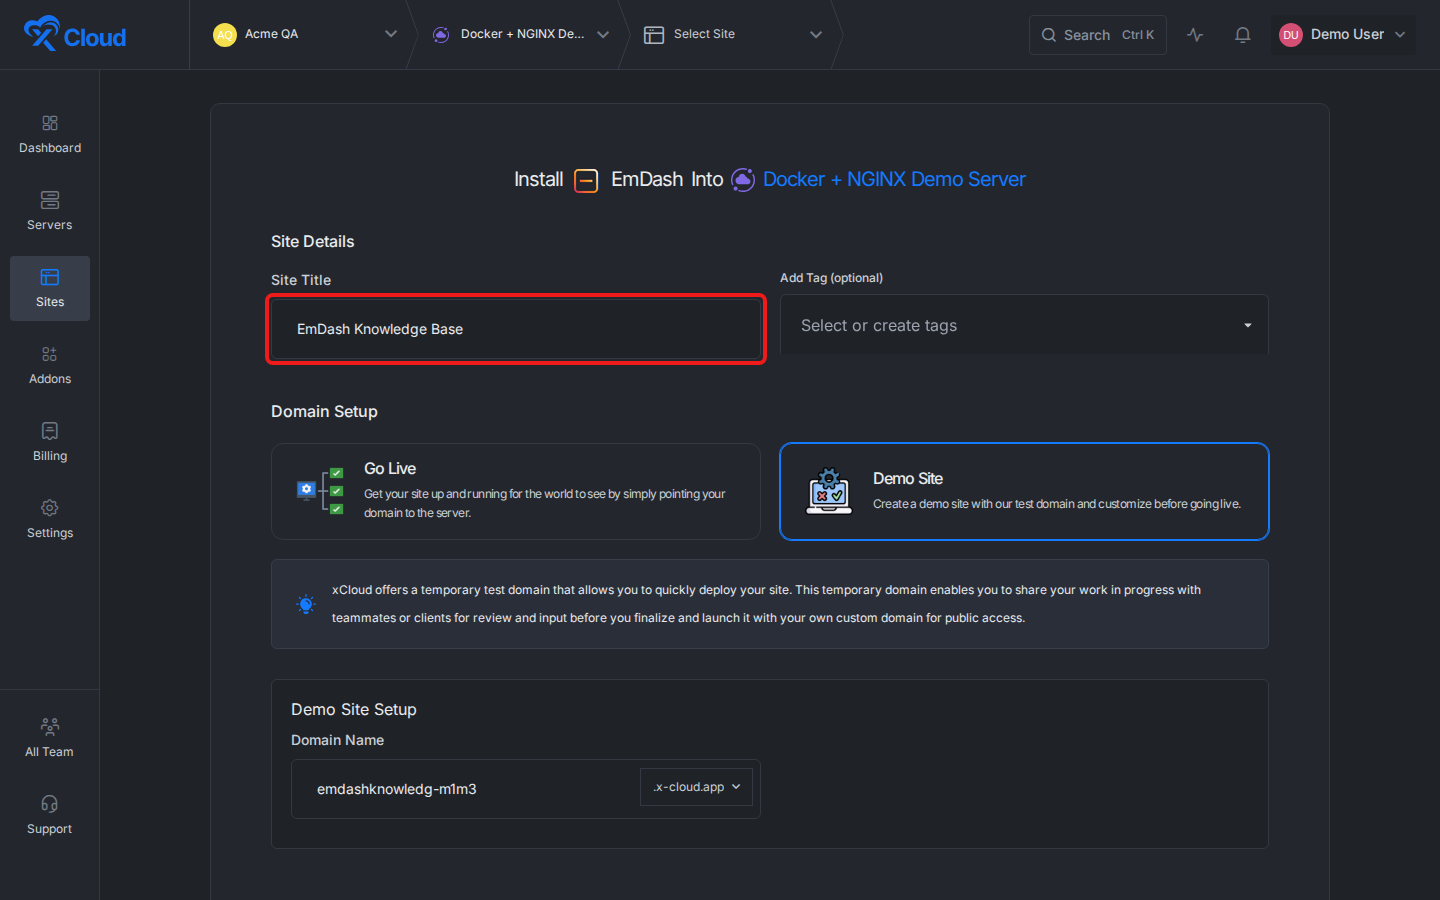The width and height of the screenshot is (1440, 900).
Task: Click the DU user avatar
Action: pyautogui.click(x=1291, y=35)
